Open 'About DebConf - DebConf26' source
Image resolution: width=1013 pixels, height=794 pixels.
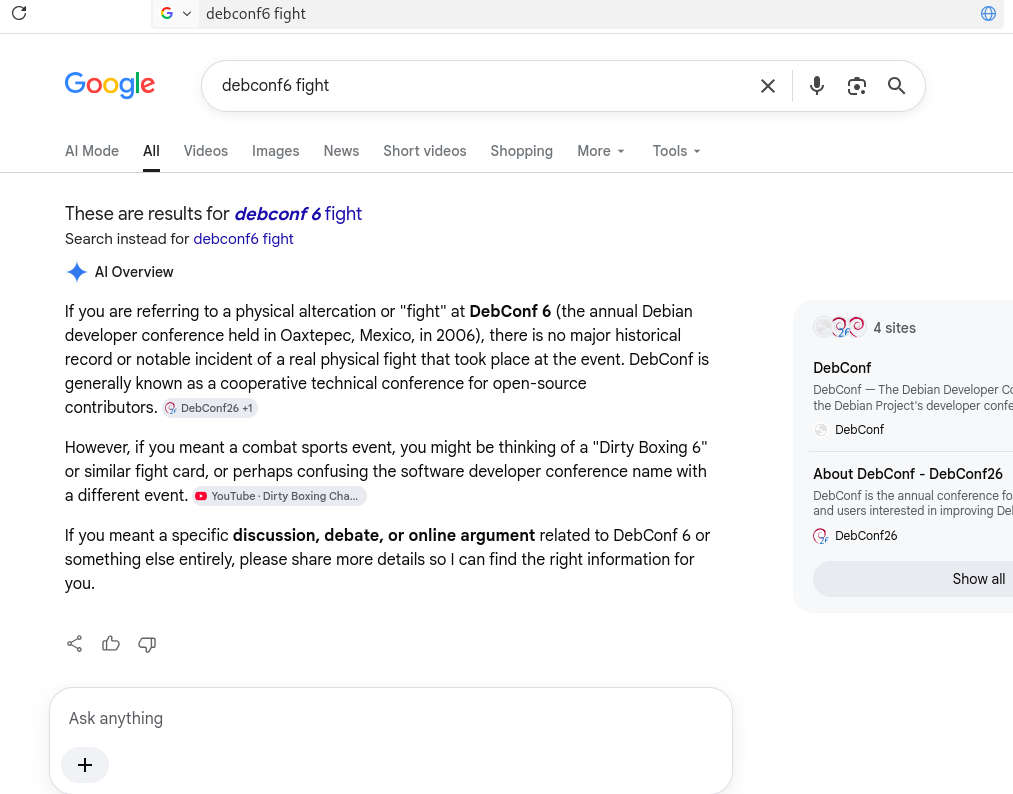click(x=908, y=474)
